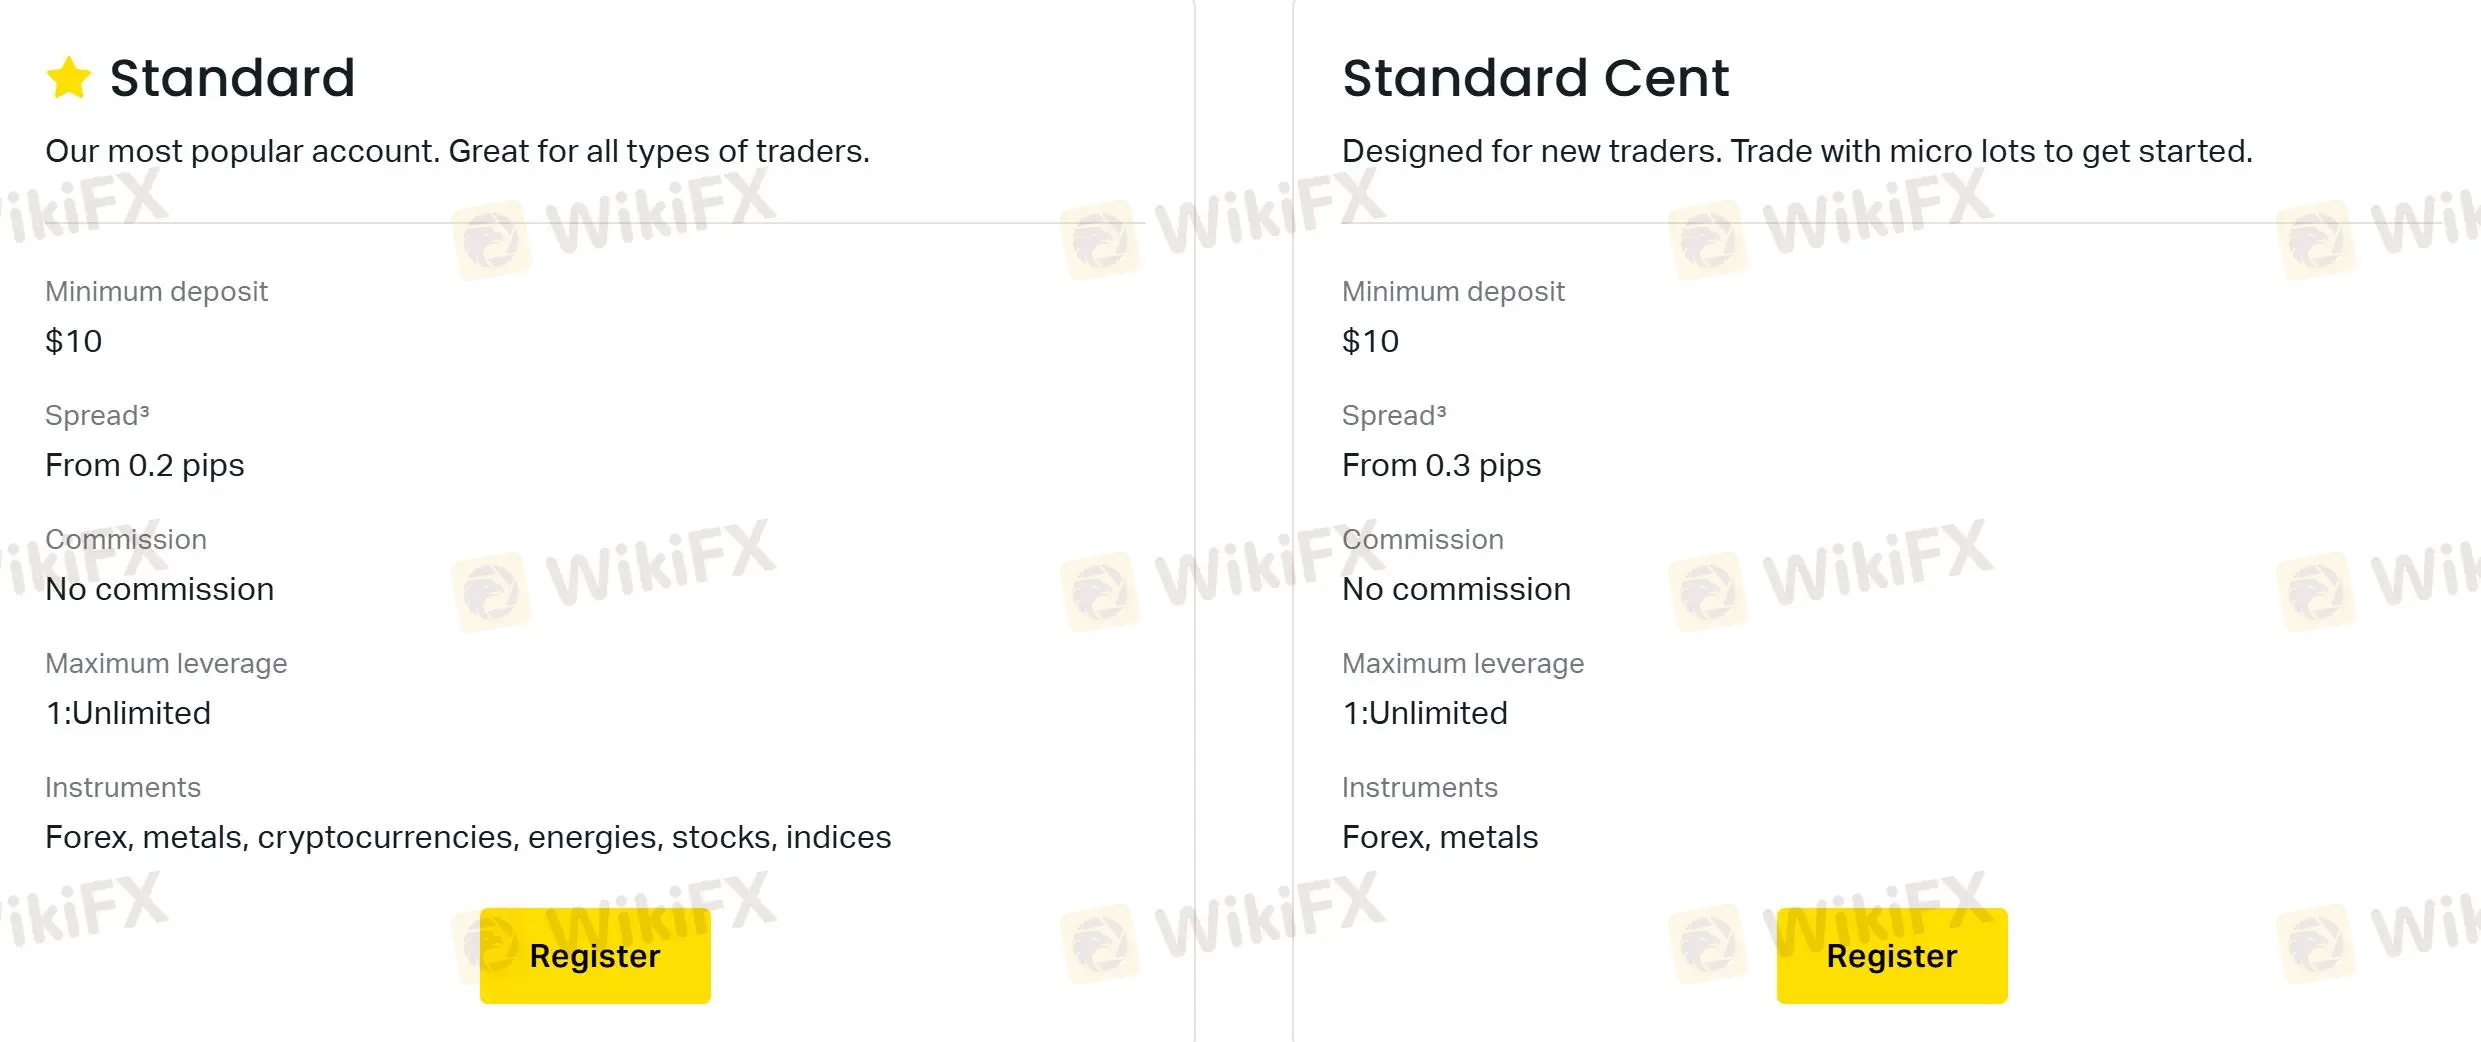Select the Standard account heading
The height and width of the screenshot is (1042, 2481).
pos(232,78)
